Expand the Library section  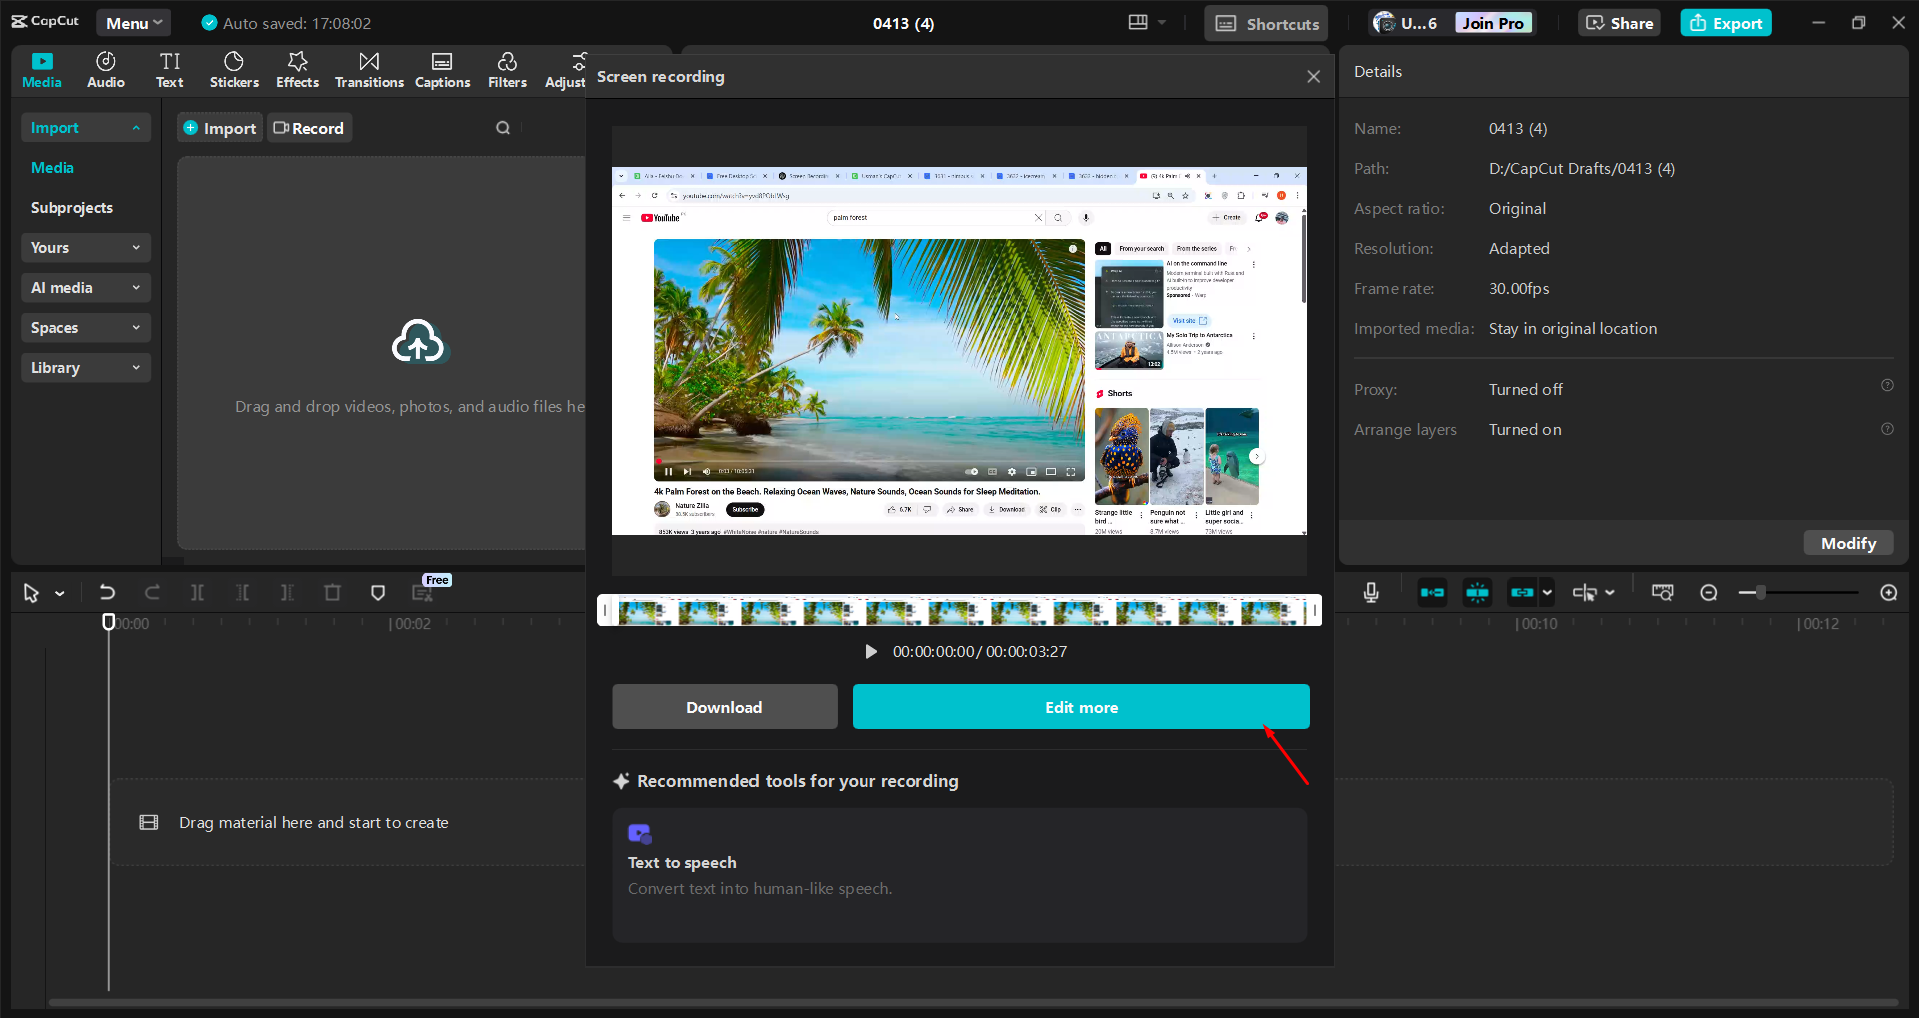[85, 368]
